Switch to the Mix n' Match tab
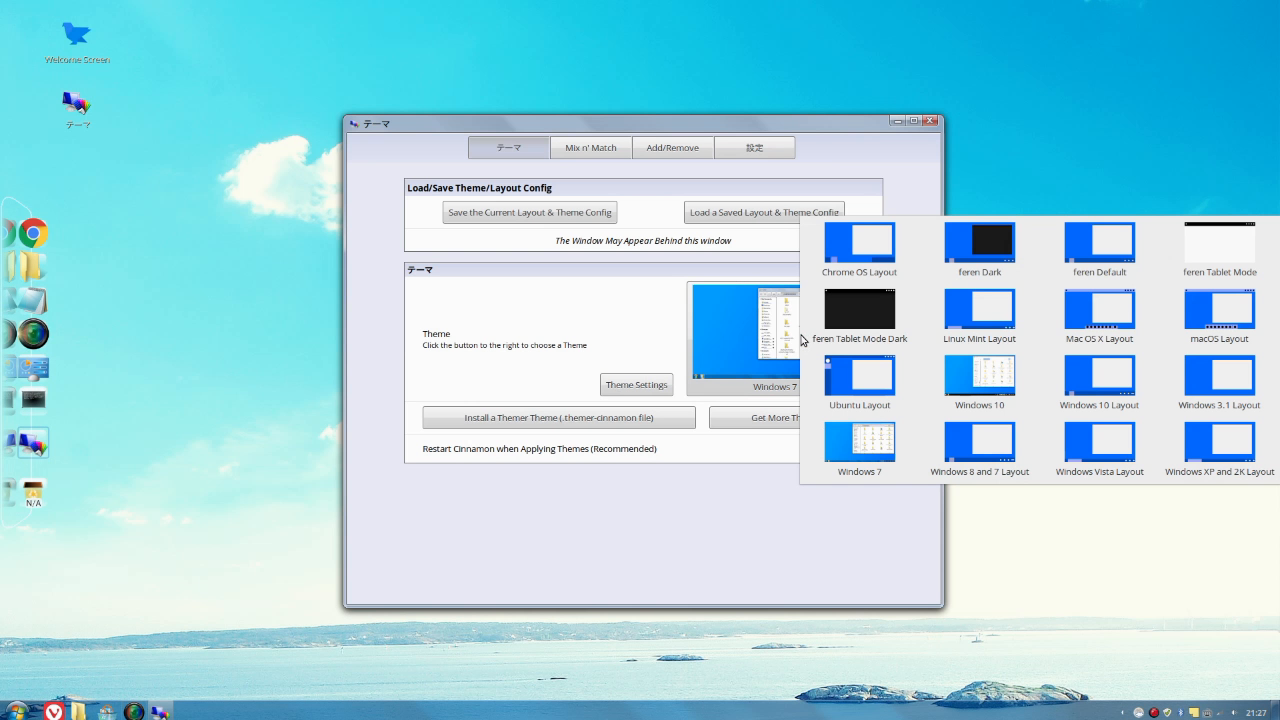Viewport: 1280px width, 720px height. (x=591, y=147)
